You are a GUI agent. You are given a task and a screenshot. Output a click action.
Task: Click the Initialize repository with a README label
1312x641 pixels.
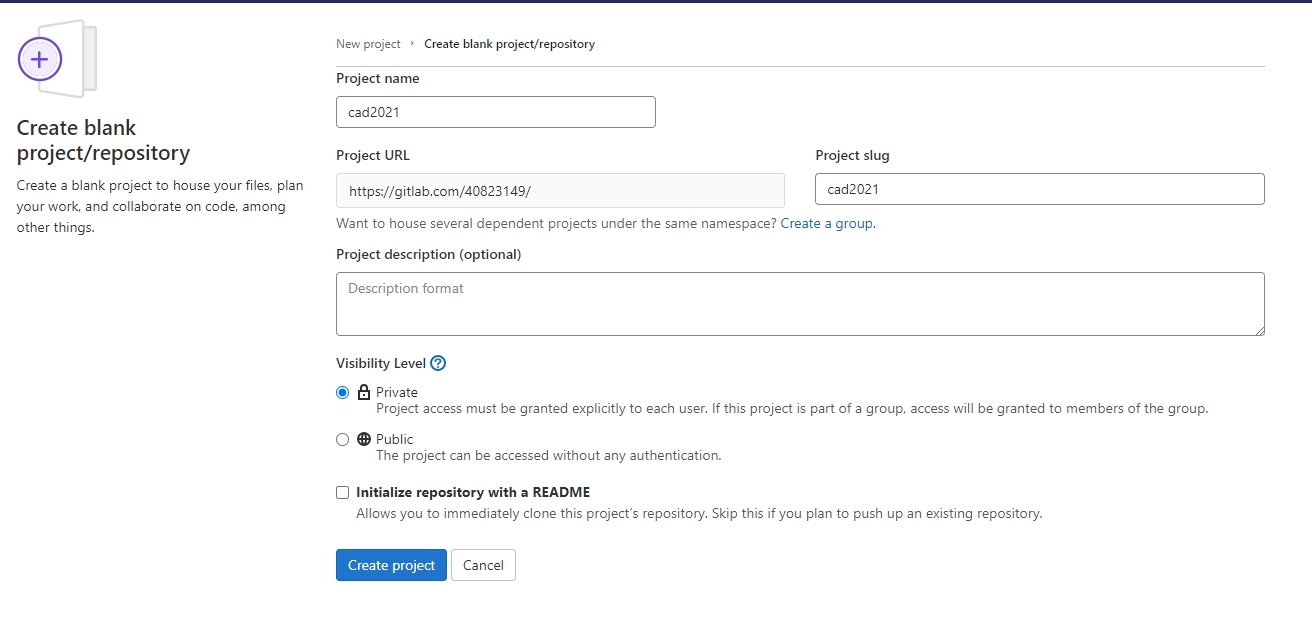[x=473, y=492]
